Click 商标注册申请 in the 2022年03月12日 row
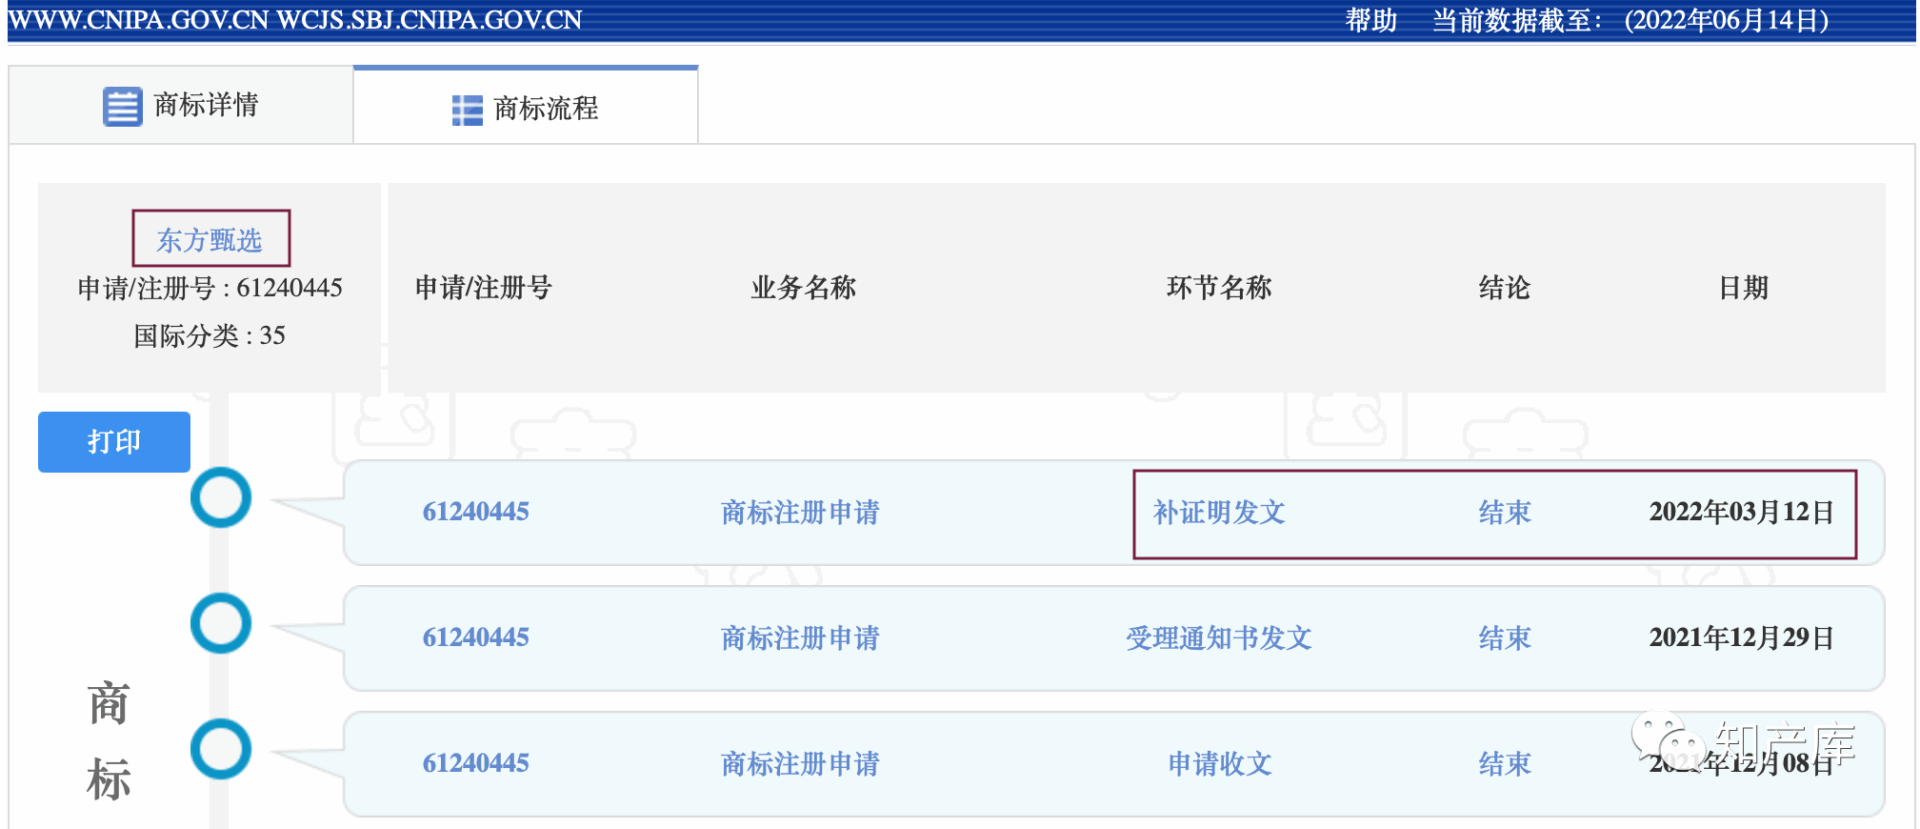Screen dimensions: 1920x829 800,513
